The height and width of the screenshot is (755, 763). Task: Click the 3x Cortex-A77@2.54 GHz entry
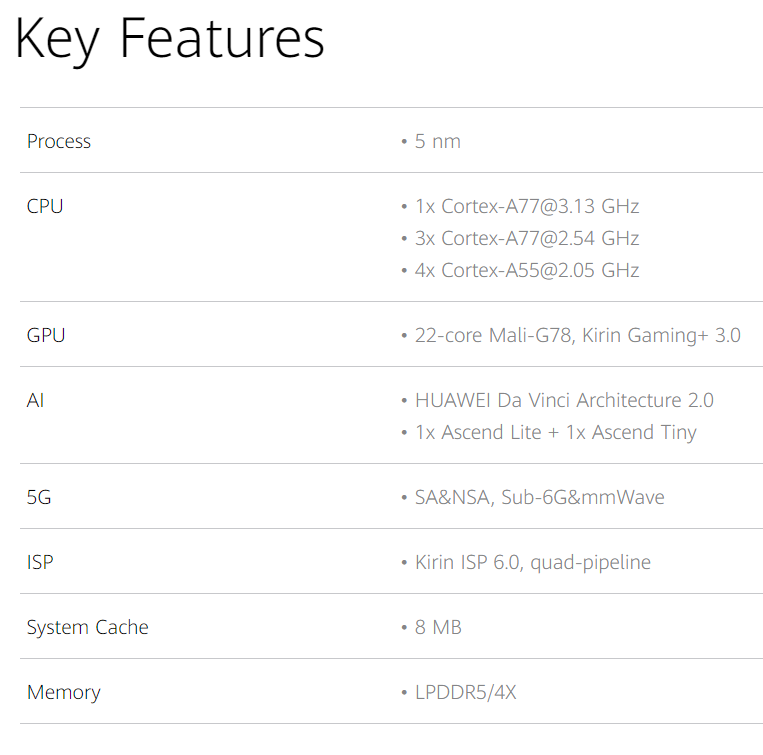526,238
